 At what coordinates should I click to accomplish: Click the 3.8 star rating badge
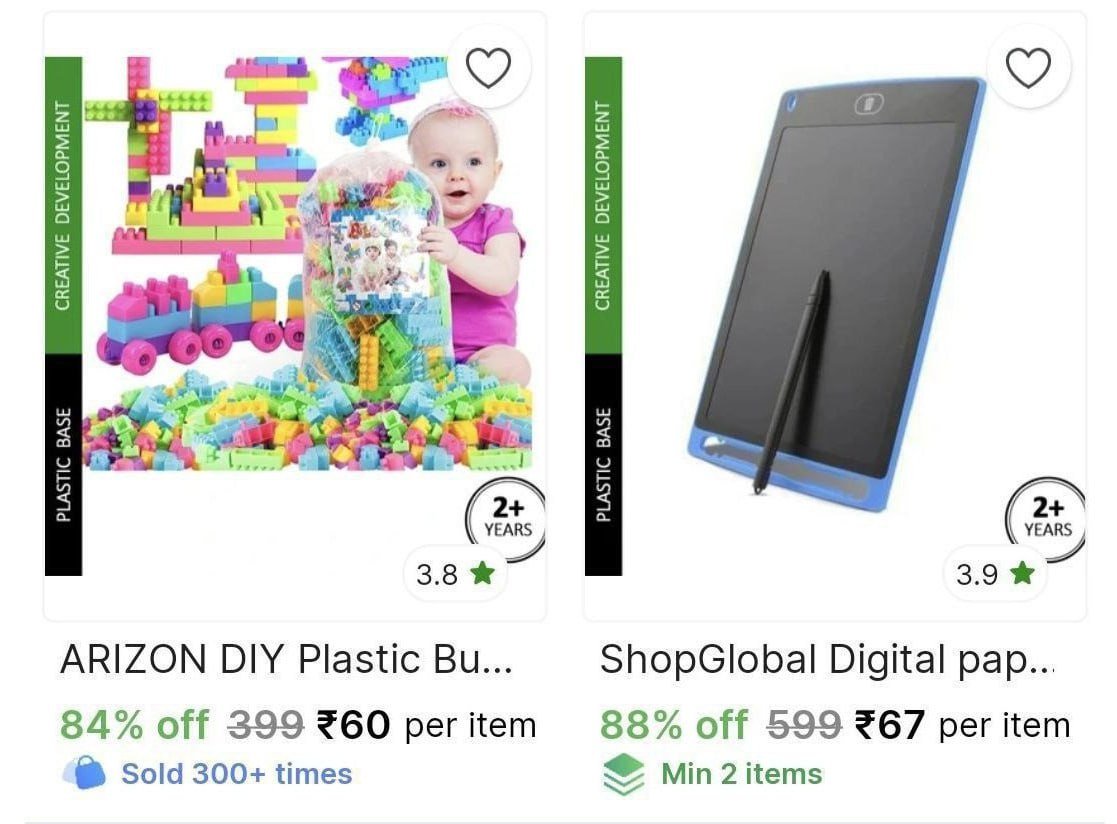tap(455, 574)
